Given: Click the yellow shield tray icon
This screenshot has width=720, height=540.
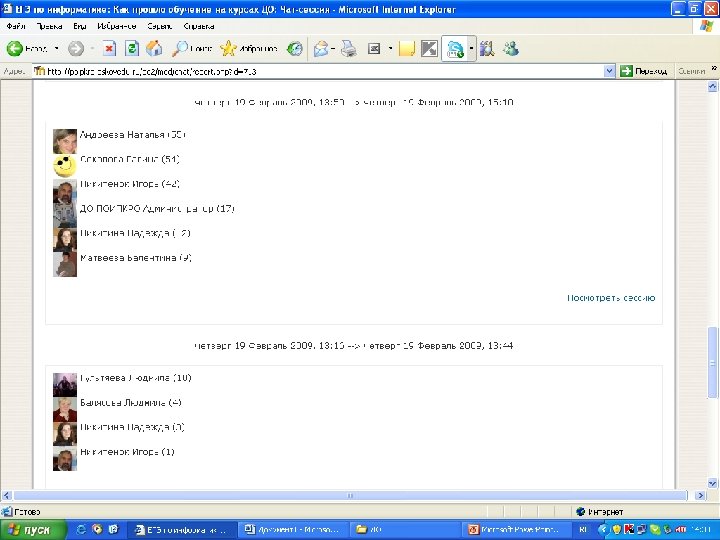Looking at the screenshot, I should [x=617, y=529].
